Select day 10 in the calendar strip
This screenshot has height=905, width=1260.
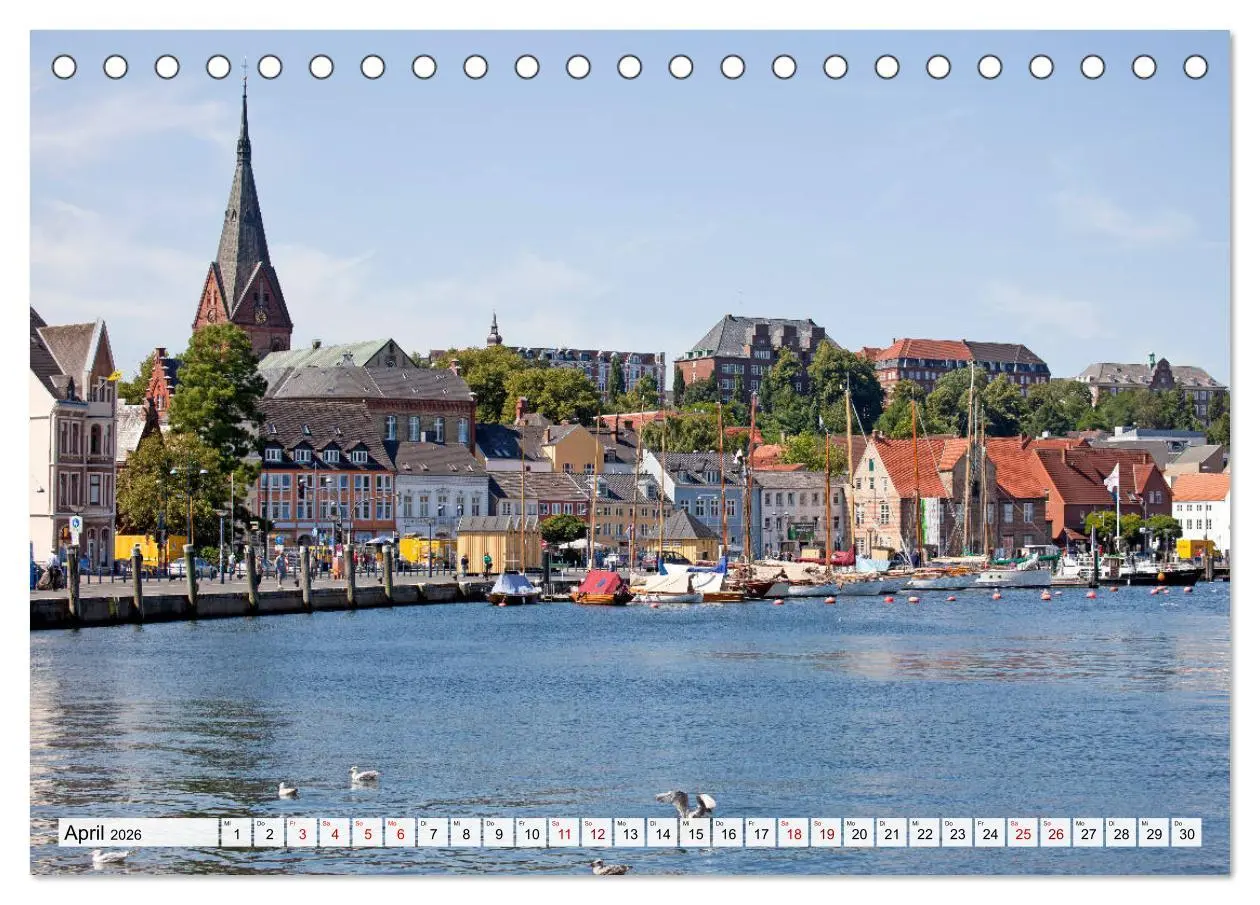(531, 833)
